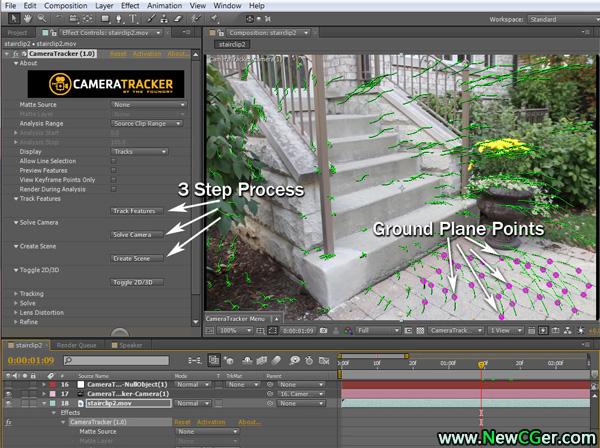Open the viewer resolution Full dropdown
The height and width of the screenshot is (448, 600).
tap(378, 331)
